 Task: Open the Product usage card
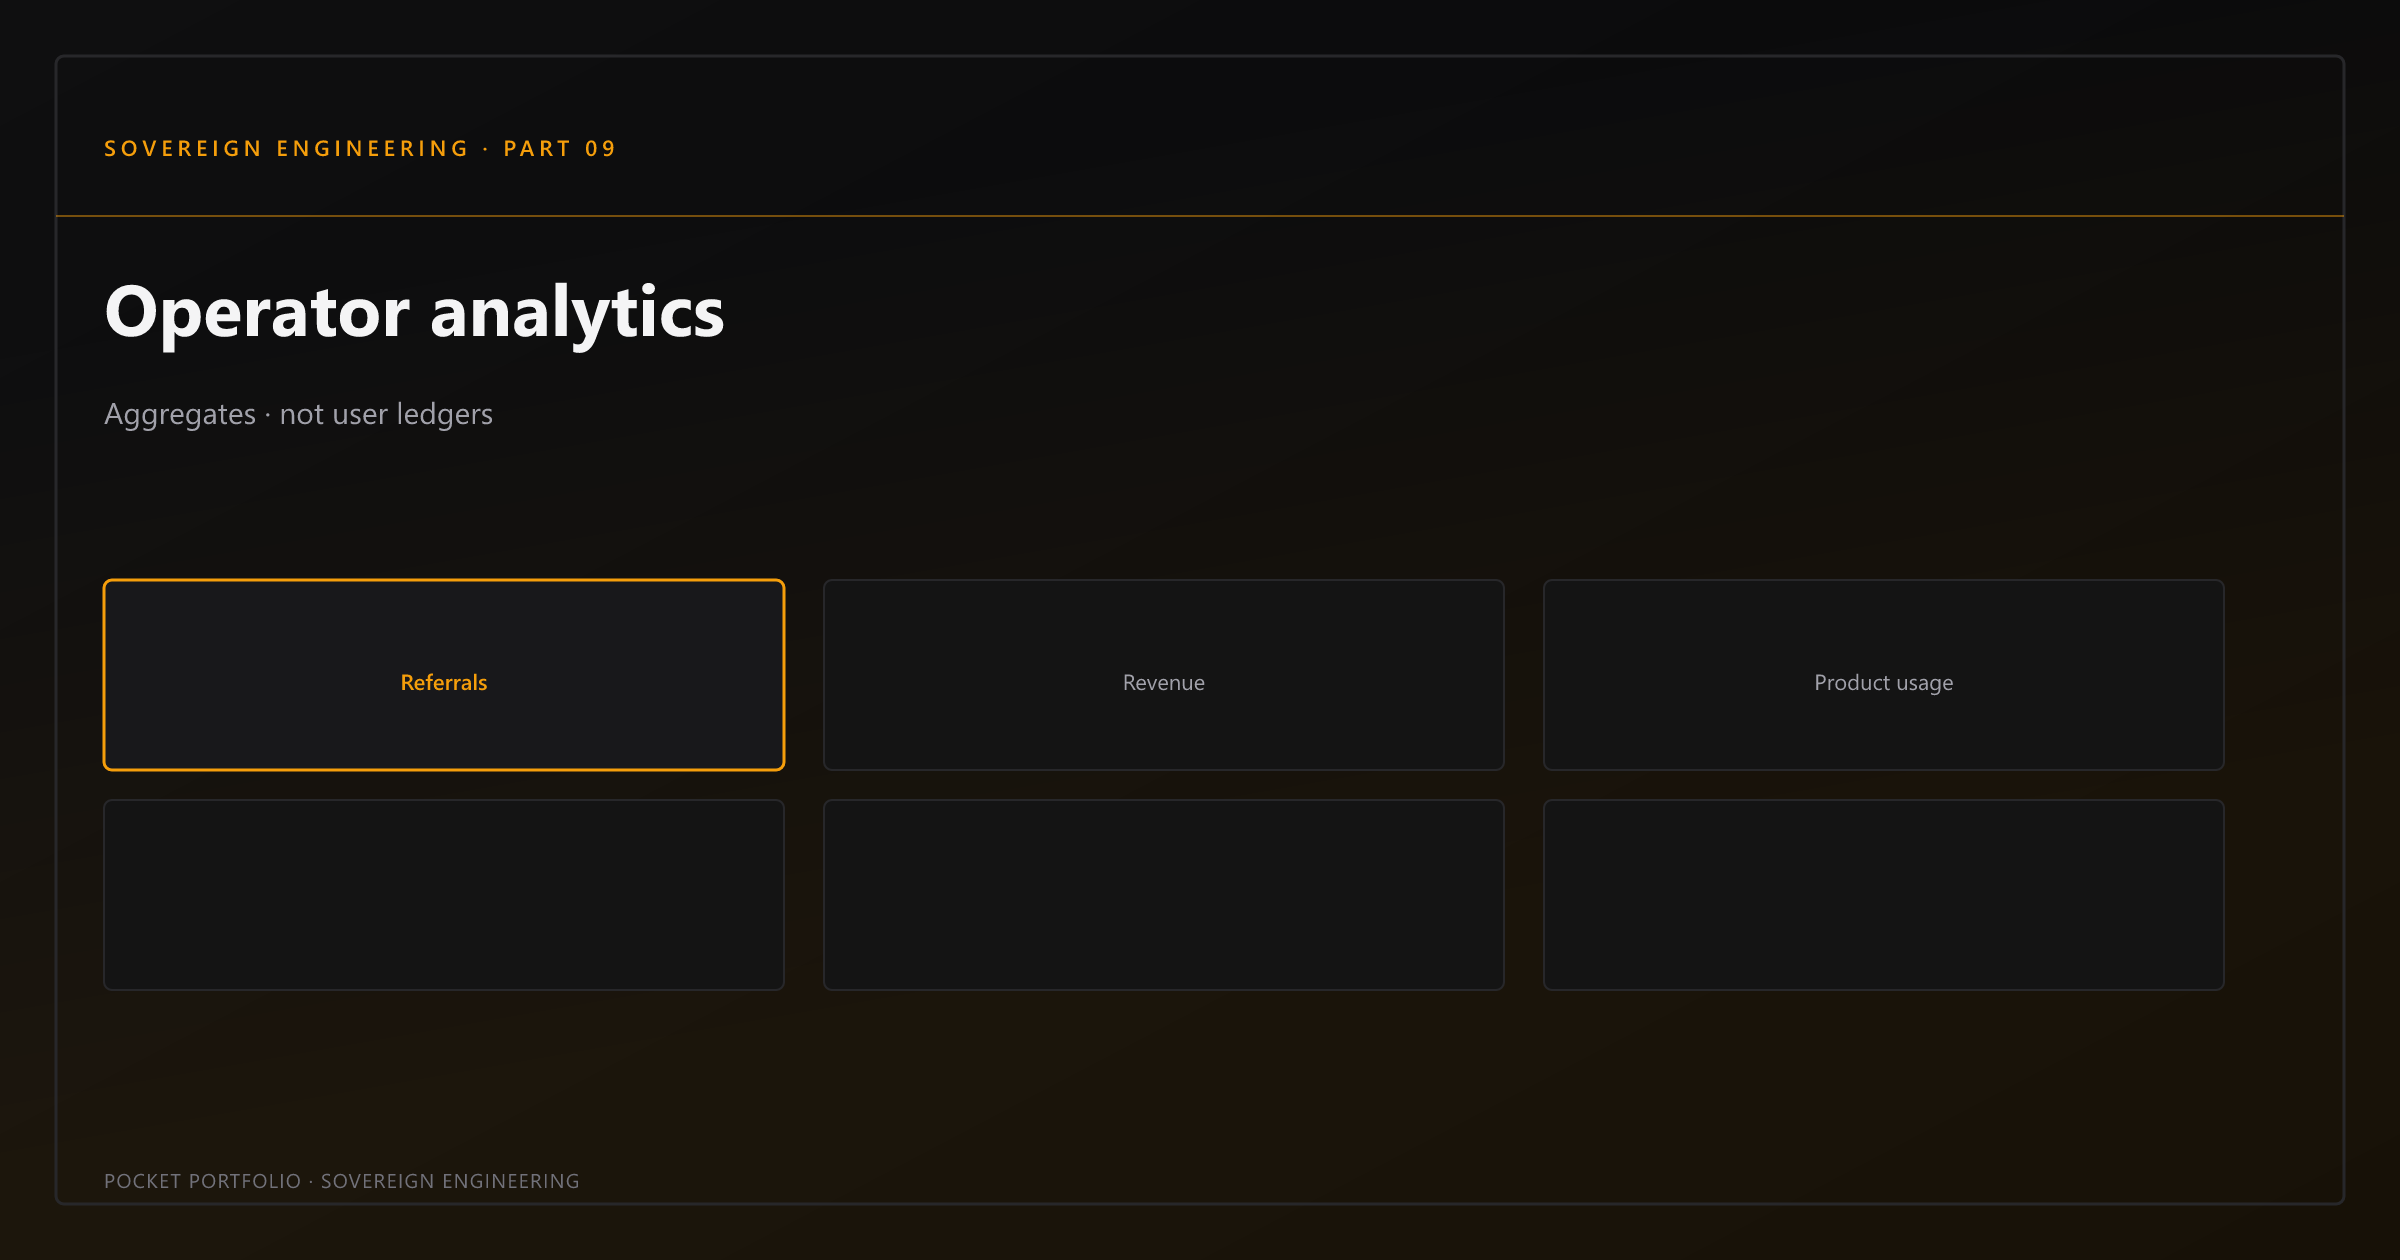tap(1884, 675)
